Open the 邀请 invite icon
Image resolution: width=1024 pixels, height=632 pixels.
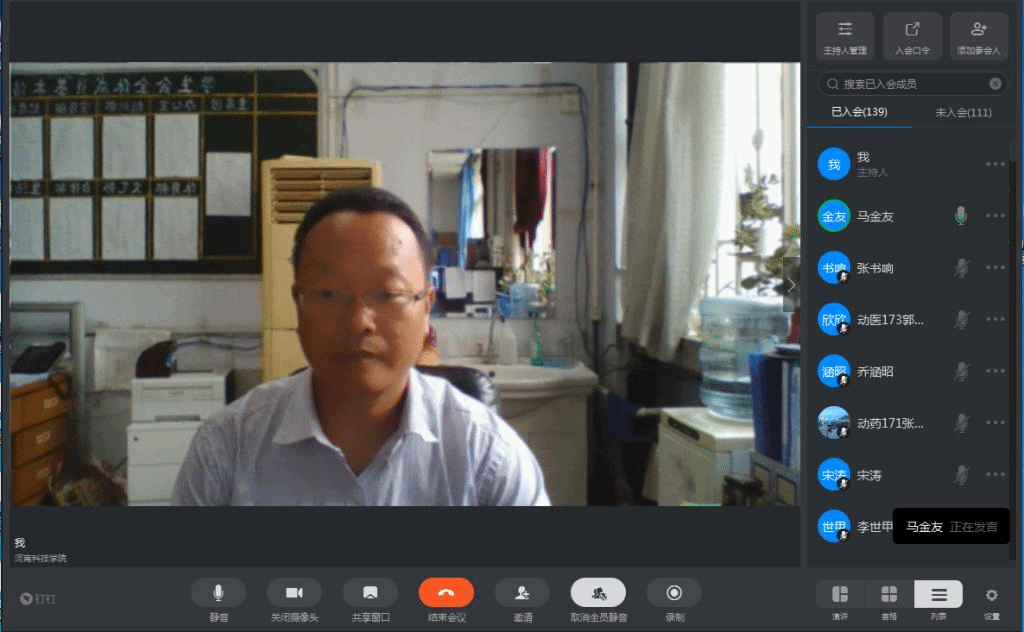[522, 593]
